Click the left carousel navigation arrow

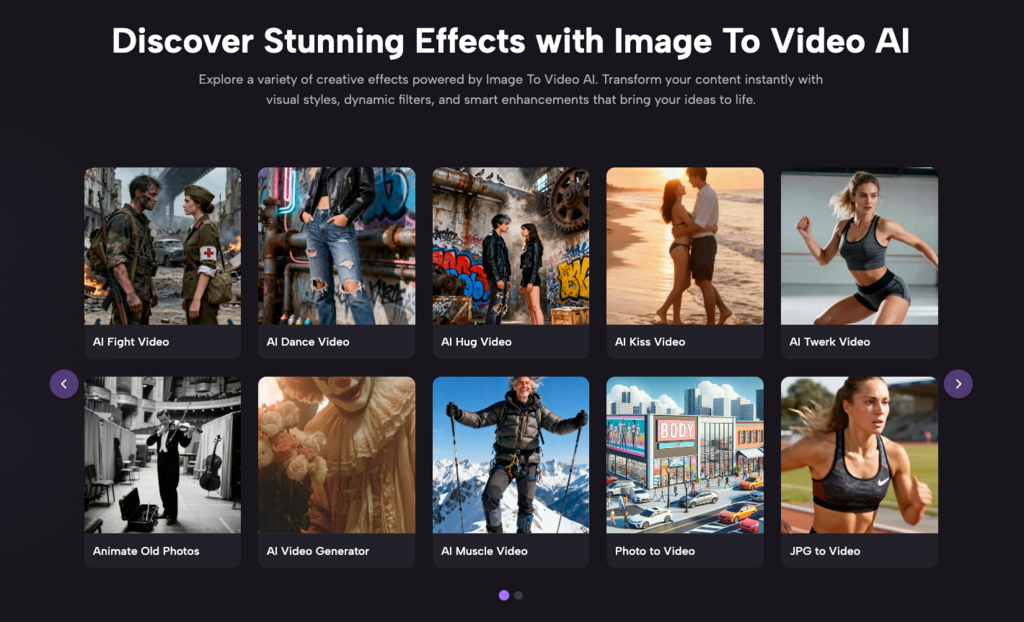[x=64, y=383]
